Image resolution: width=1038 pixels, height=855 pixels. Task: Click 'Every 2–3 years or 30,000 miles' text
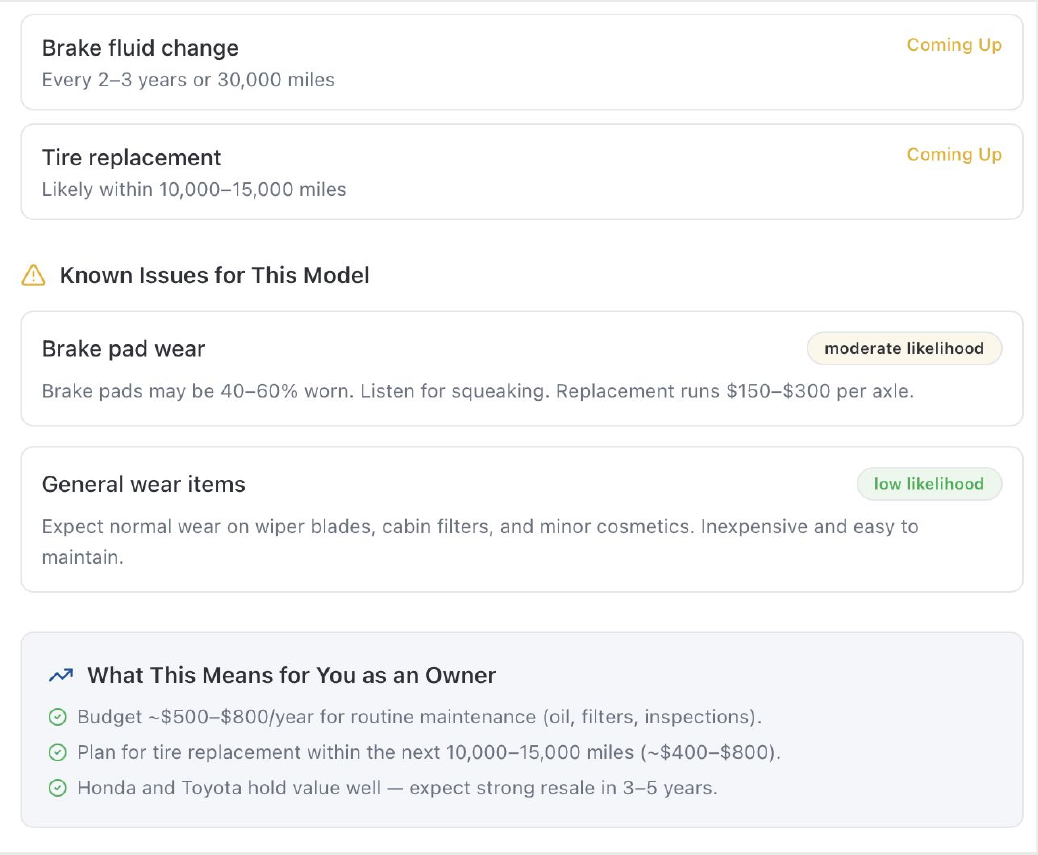188,80
